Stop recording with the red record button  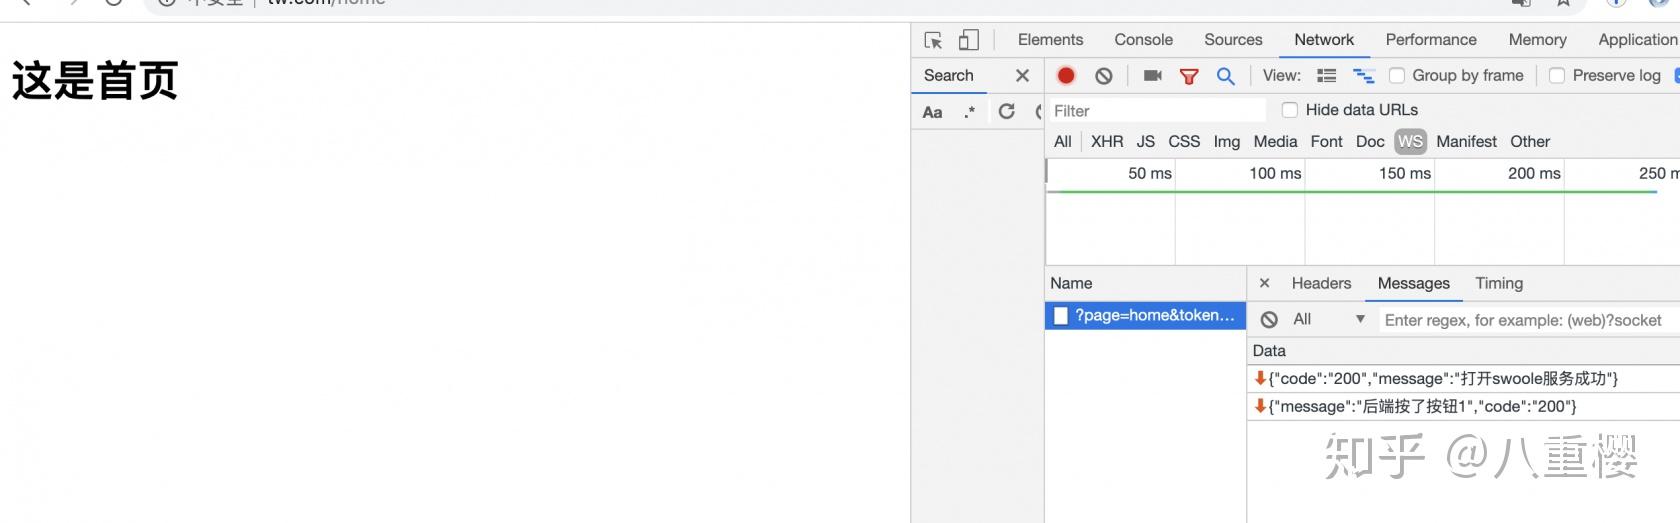[1066, 76]
